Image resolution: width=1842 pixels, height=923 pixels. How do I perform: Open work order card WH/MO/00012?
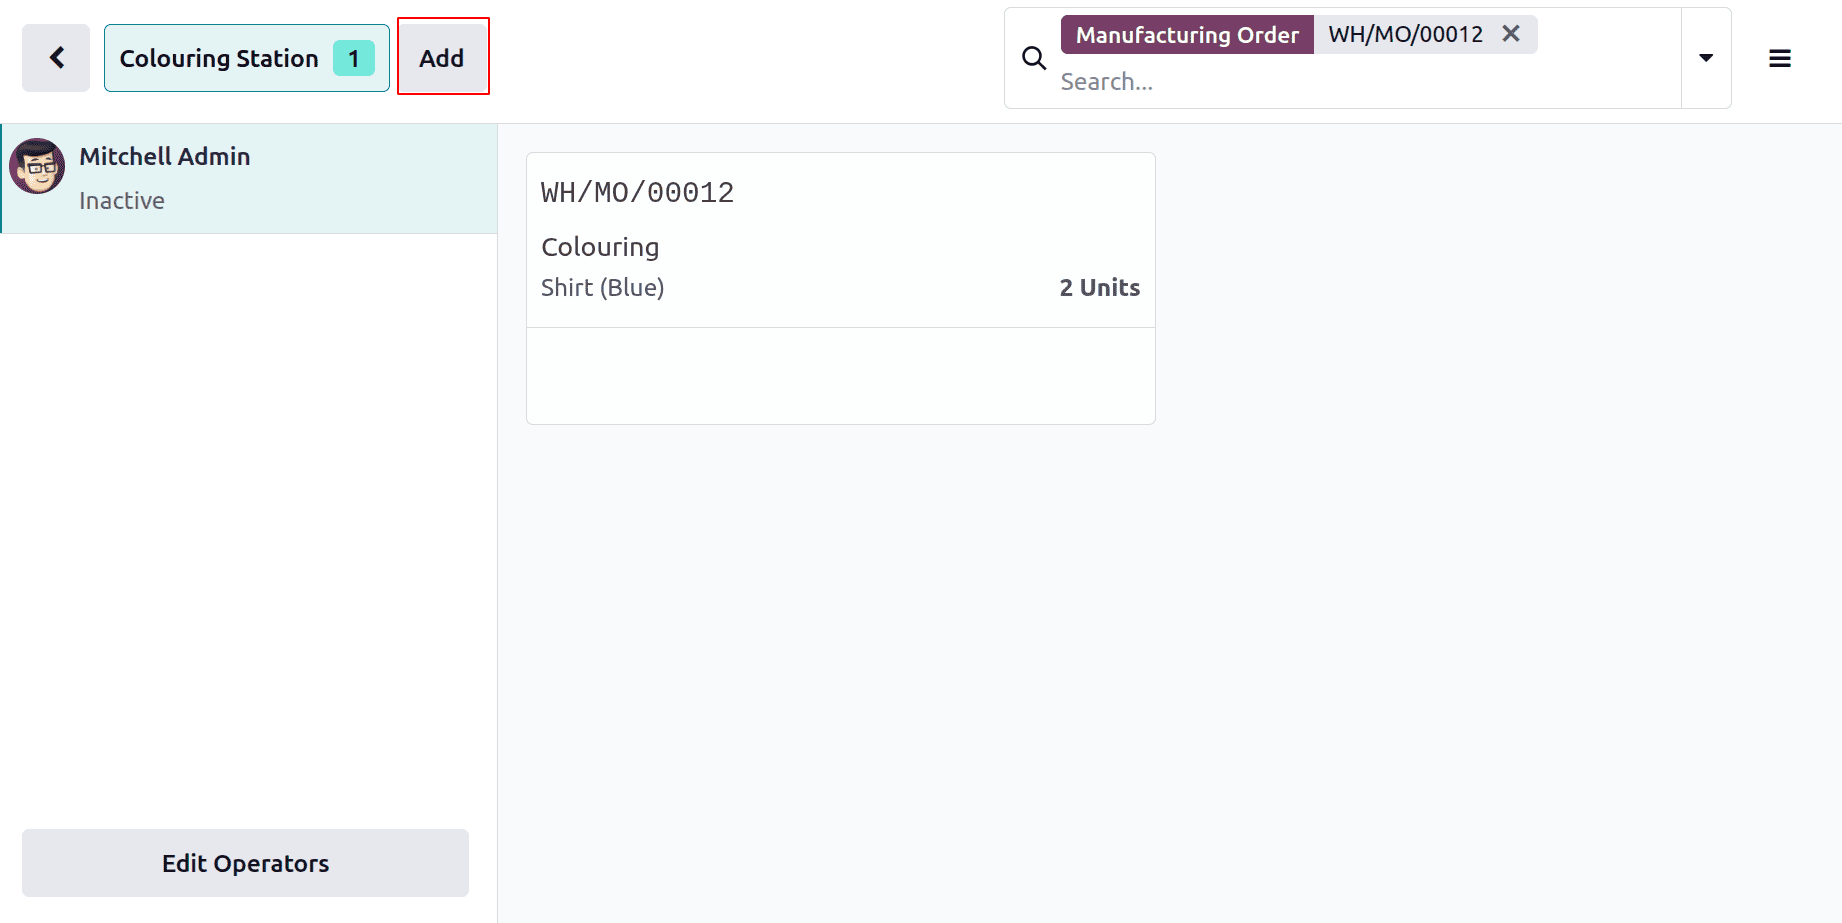840,288
